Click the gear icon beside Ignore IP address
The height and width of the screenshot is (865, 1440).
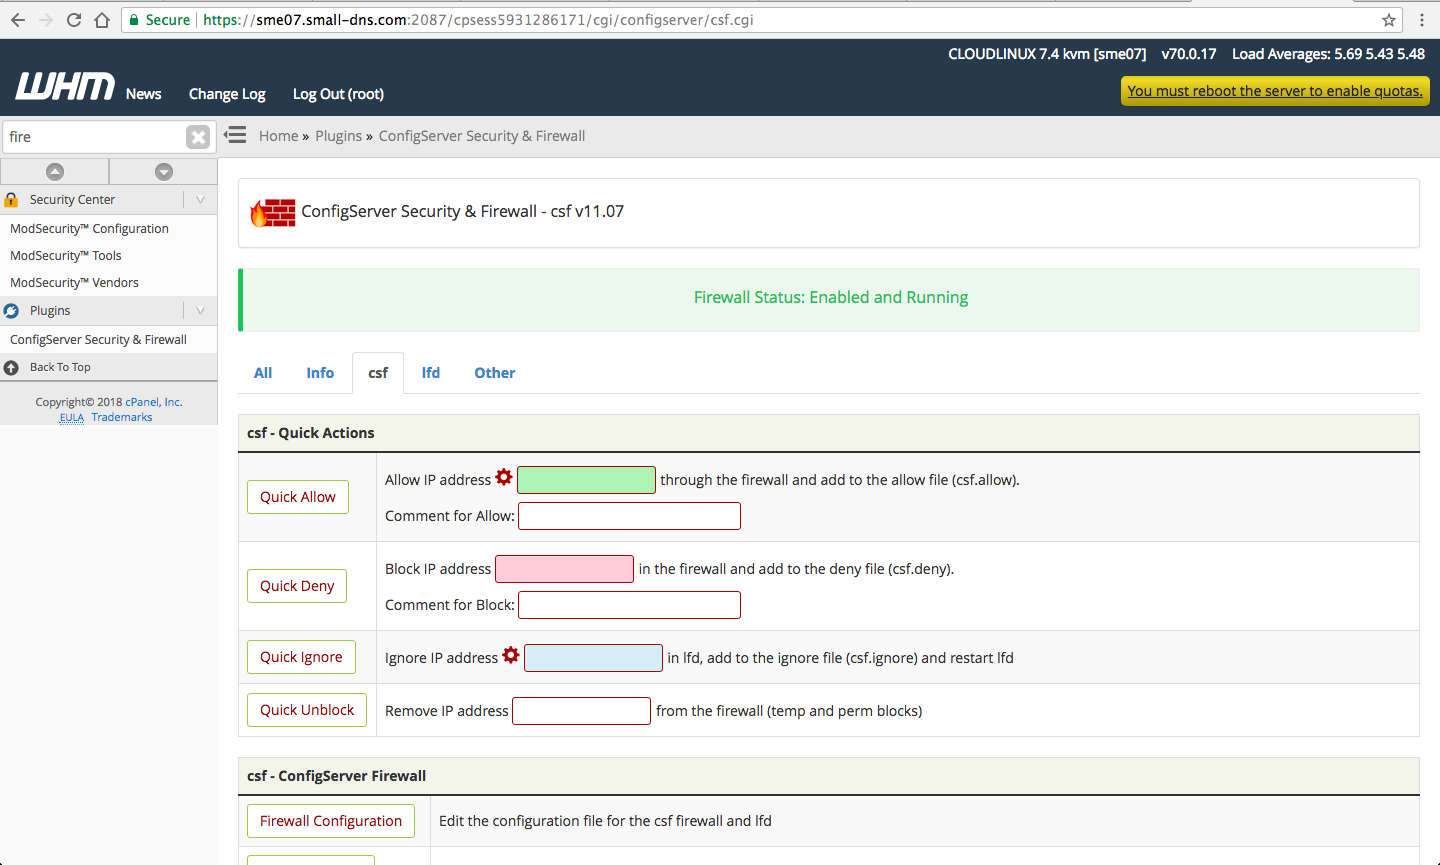click(511, 655)
